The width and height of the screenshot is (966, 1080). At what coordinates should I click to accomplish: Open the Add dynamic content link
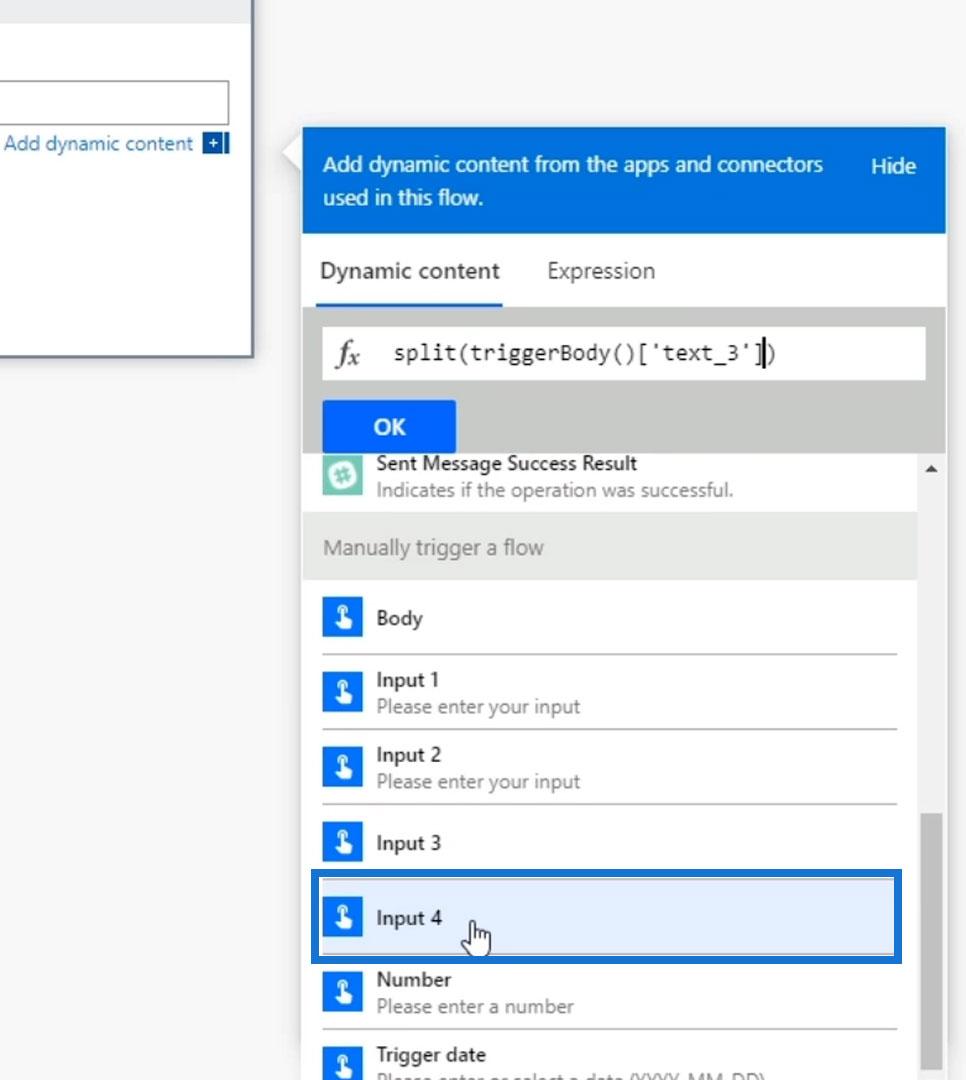click(99, 144)
